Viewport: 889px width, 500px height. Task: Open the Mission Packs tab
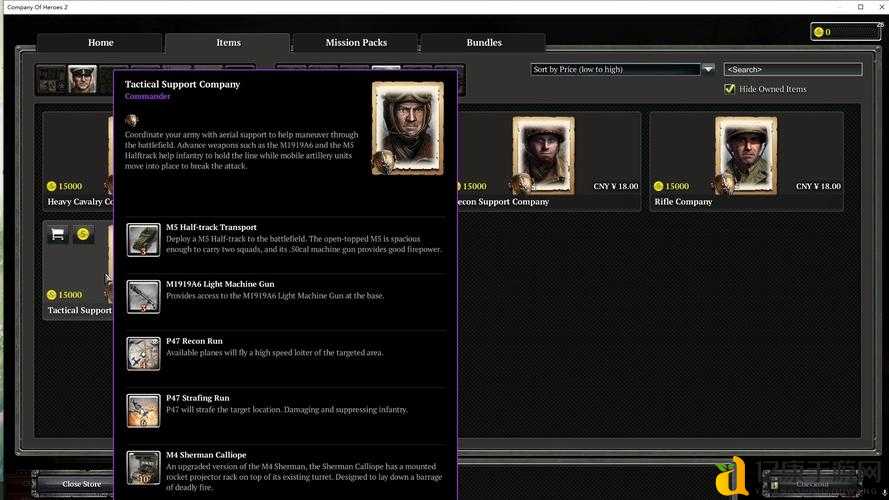pyautogui.click(x=356, y=43)
